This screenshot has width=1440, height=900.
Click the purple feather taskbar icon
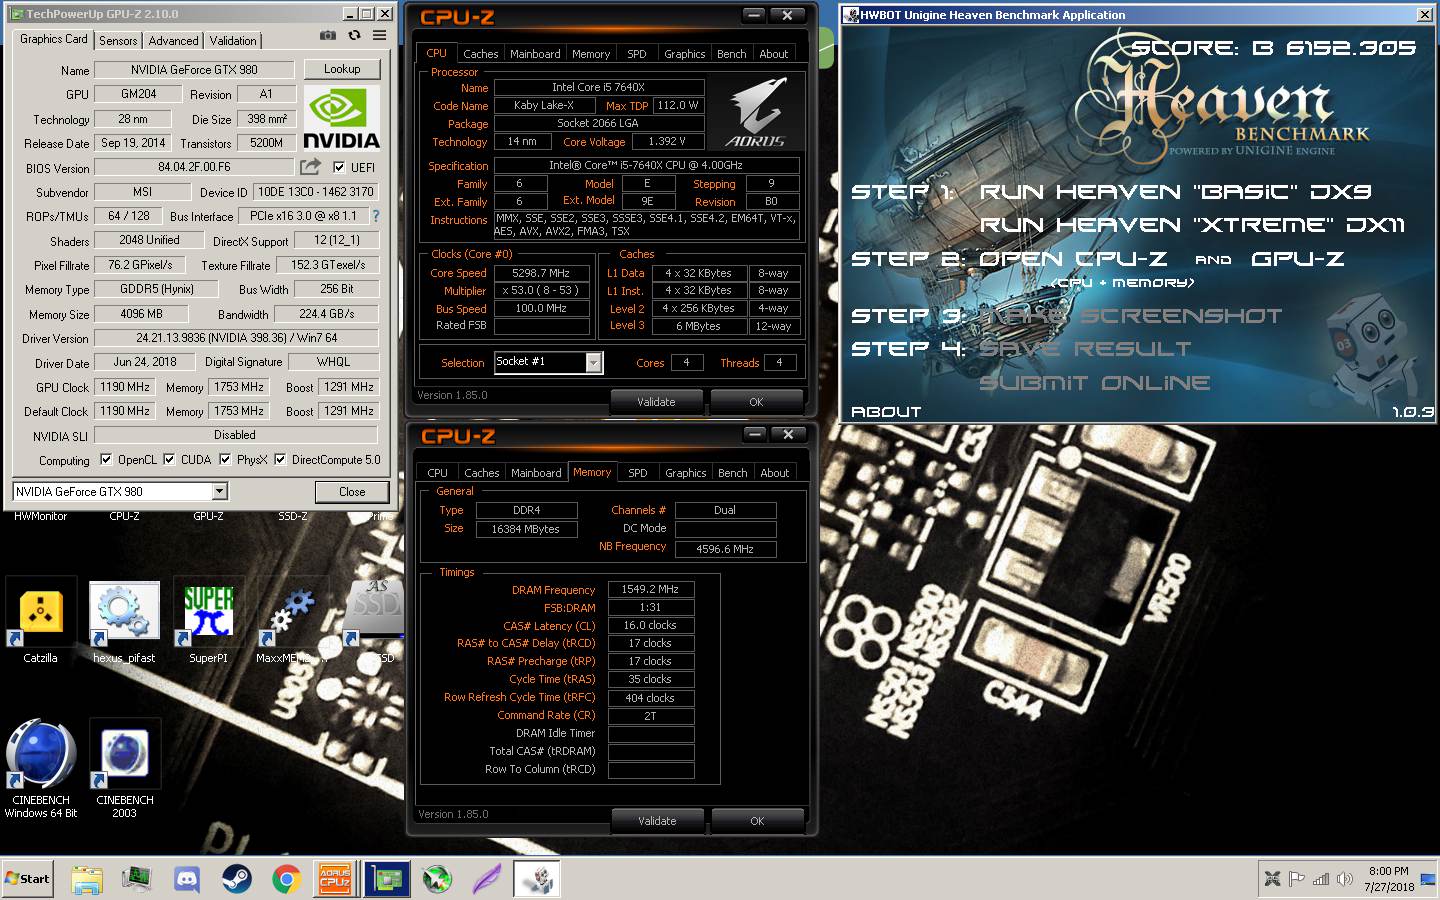(x=487, y=879)
